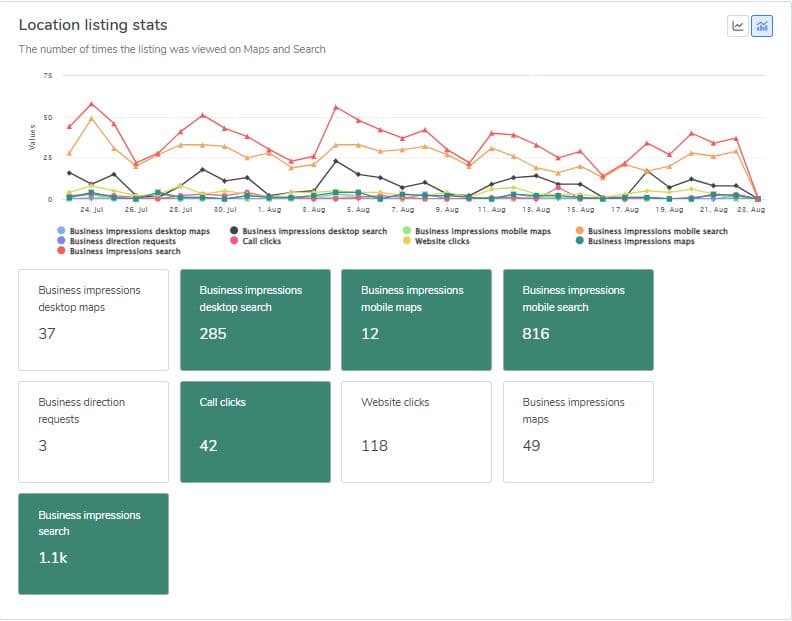Click the 24. Jul axis label
This screenshot has height=621, width=792.
pyautogui.click(x=91, y=209)
